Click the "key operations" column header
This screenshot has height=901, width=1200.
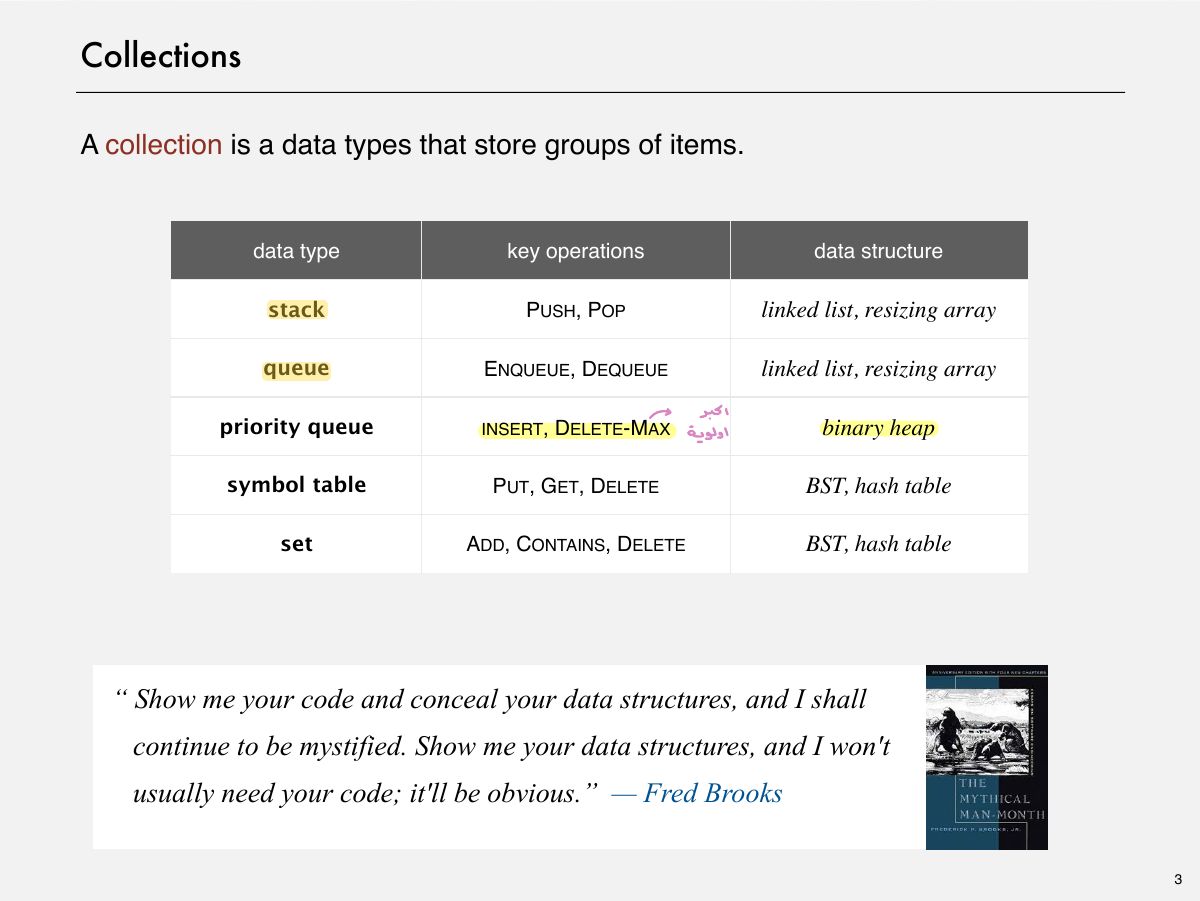(x=576, y=251)
